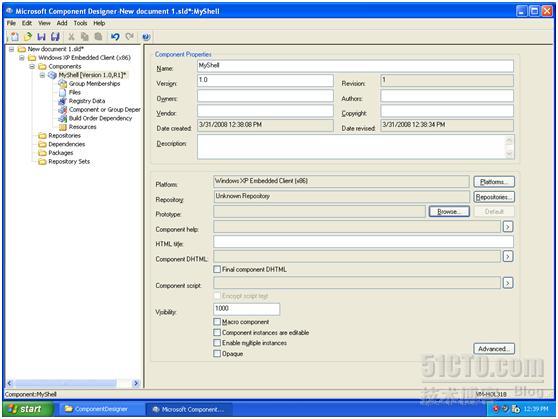
Task: Click the Build Order Dependency icon
Action: (63, 119)
